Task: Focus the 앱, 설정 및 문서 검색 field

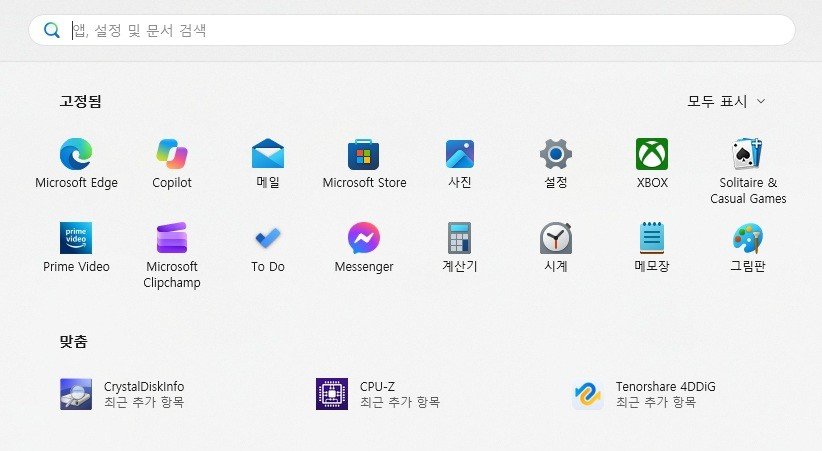Action: point(412,30)
